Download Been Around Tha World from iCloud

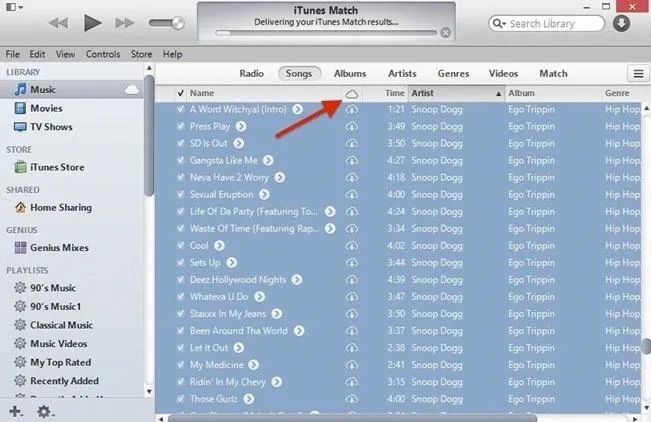352,331
